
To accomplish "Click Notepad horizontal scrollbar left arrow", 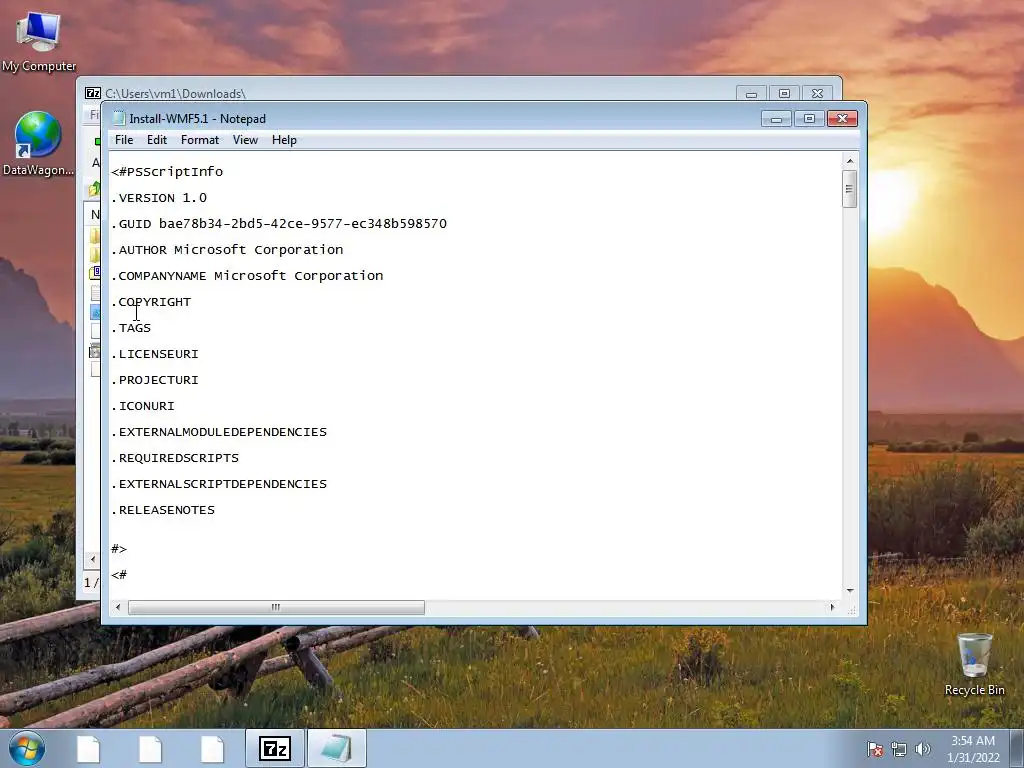I will point(118,607).
